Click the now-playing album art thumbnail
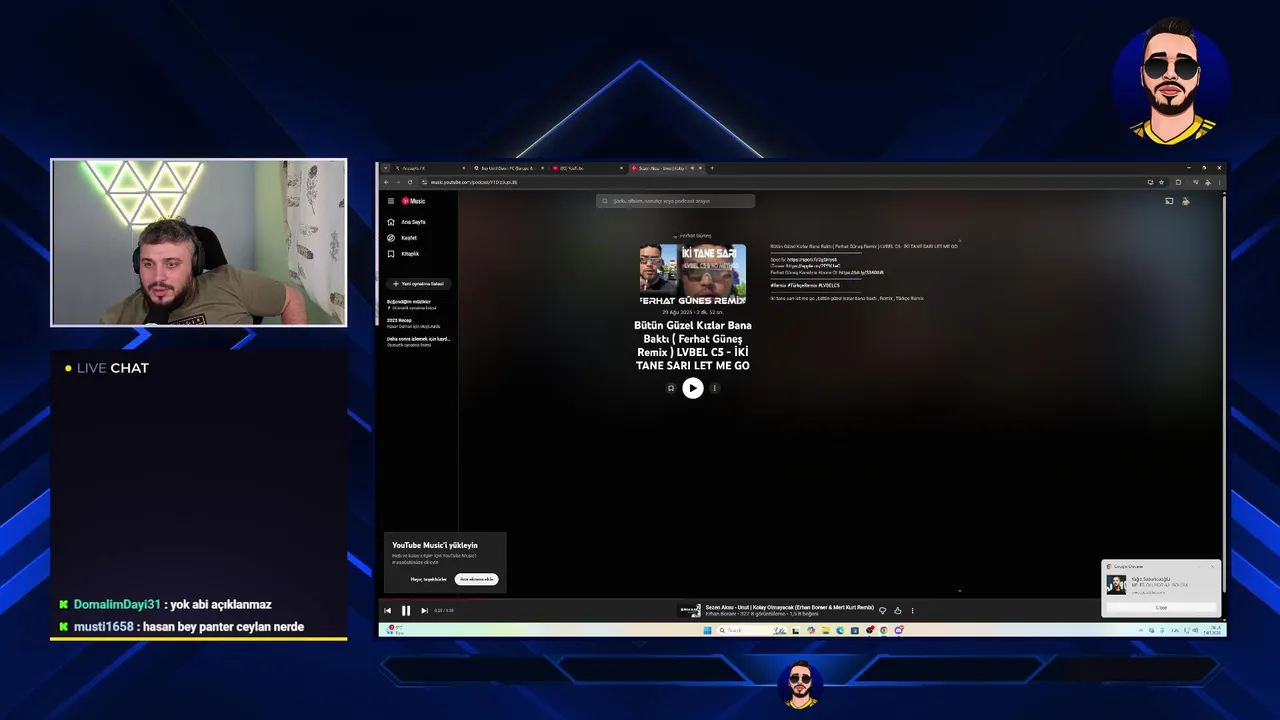This screenshot has height=720, width=1280. click(690, 610)
